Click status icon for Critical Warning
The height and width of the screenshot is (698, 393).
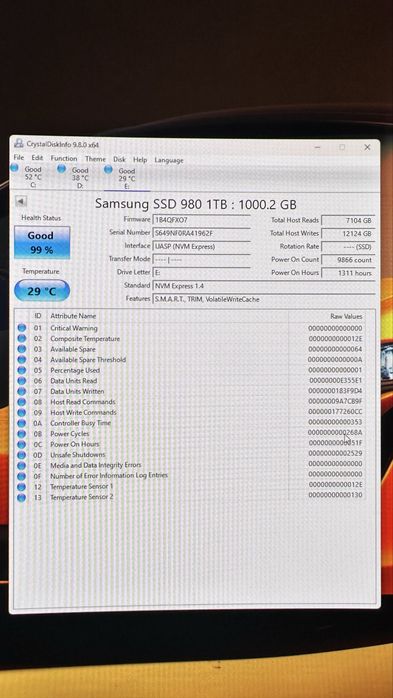(x=21, y=328)
